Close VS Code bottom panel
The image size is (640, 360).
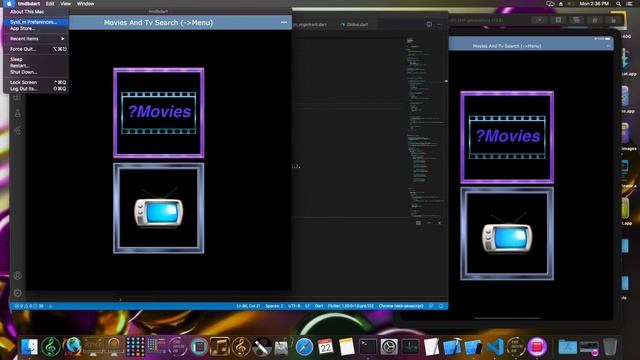[440, 223]
